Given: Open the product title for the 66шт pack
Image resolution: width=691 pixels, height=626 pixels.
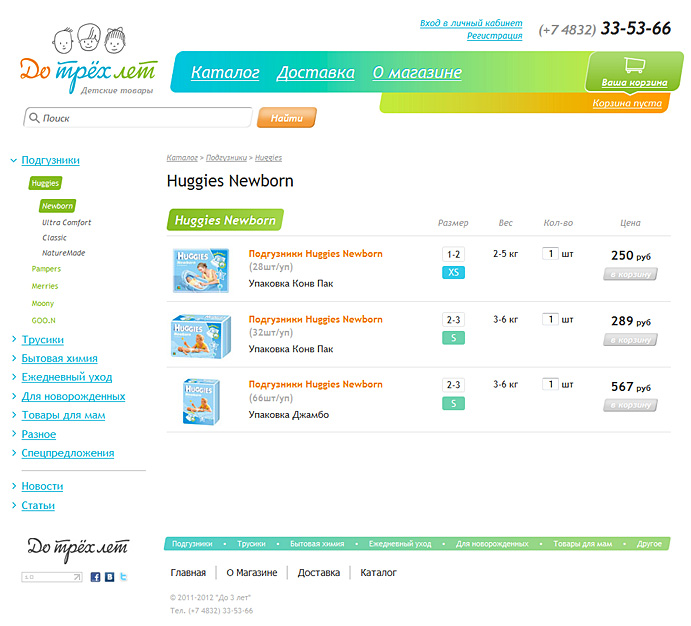Looking at the screenshot, I should click(x=316, y=384).
